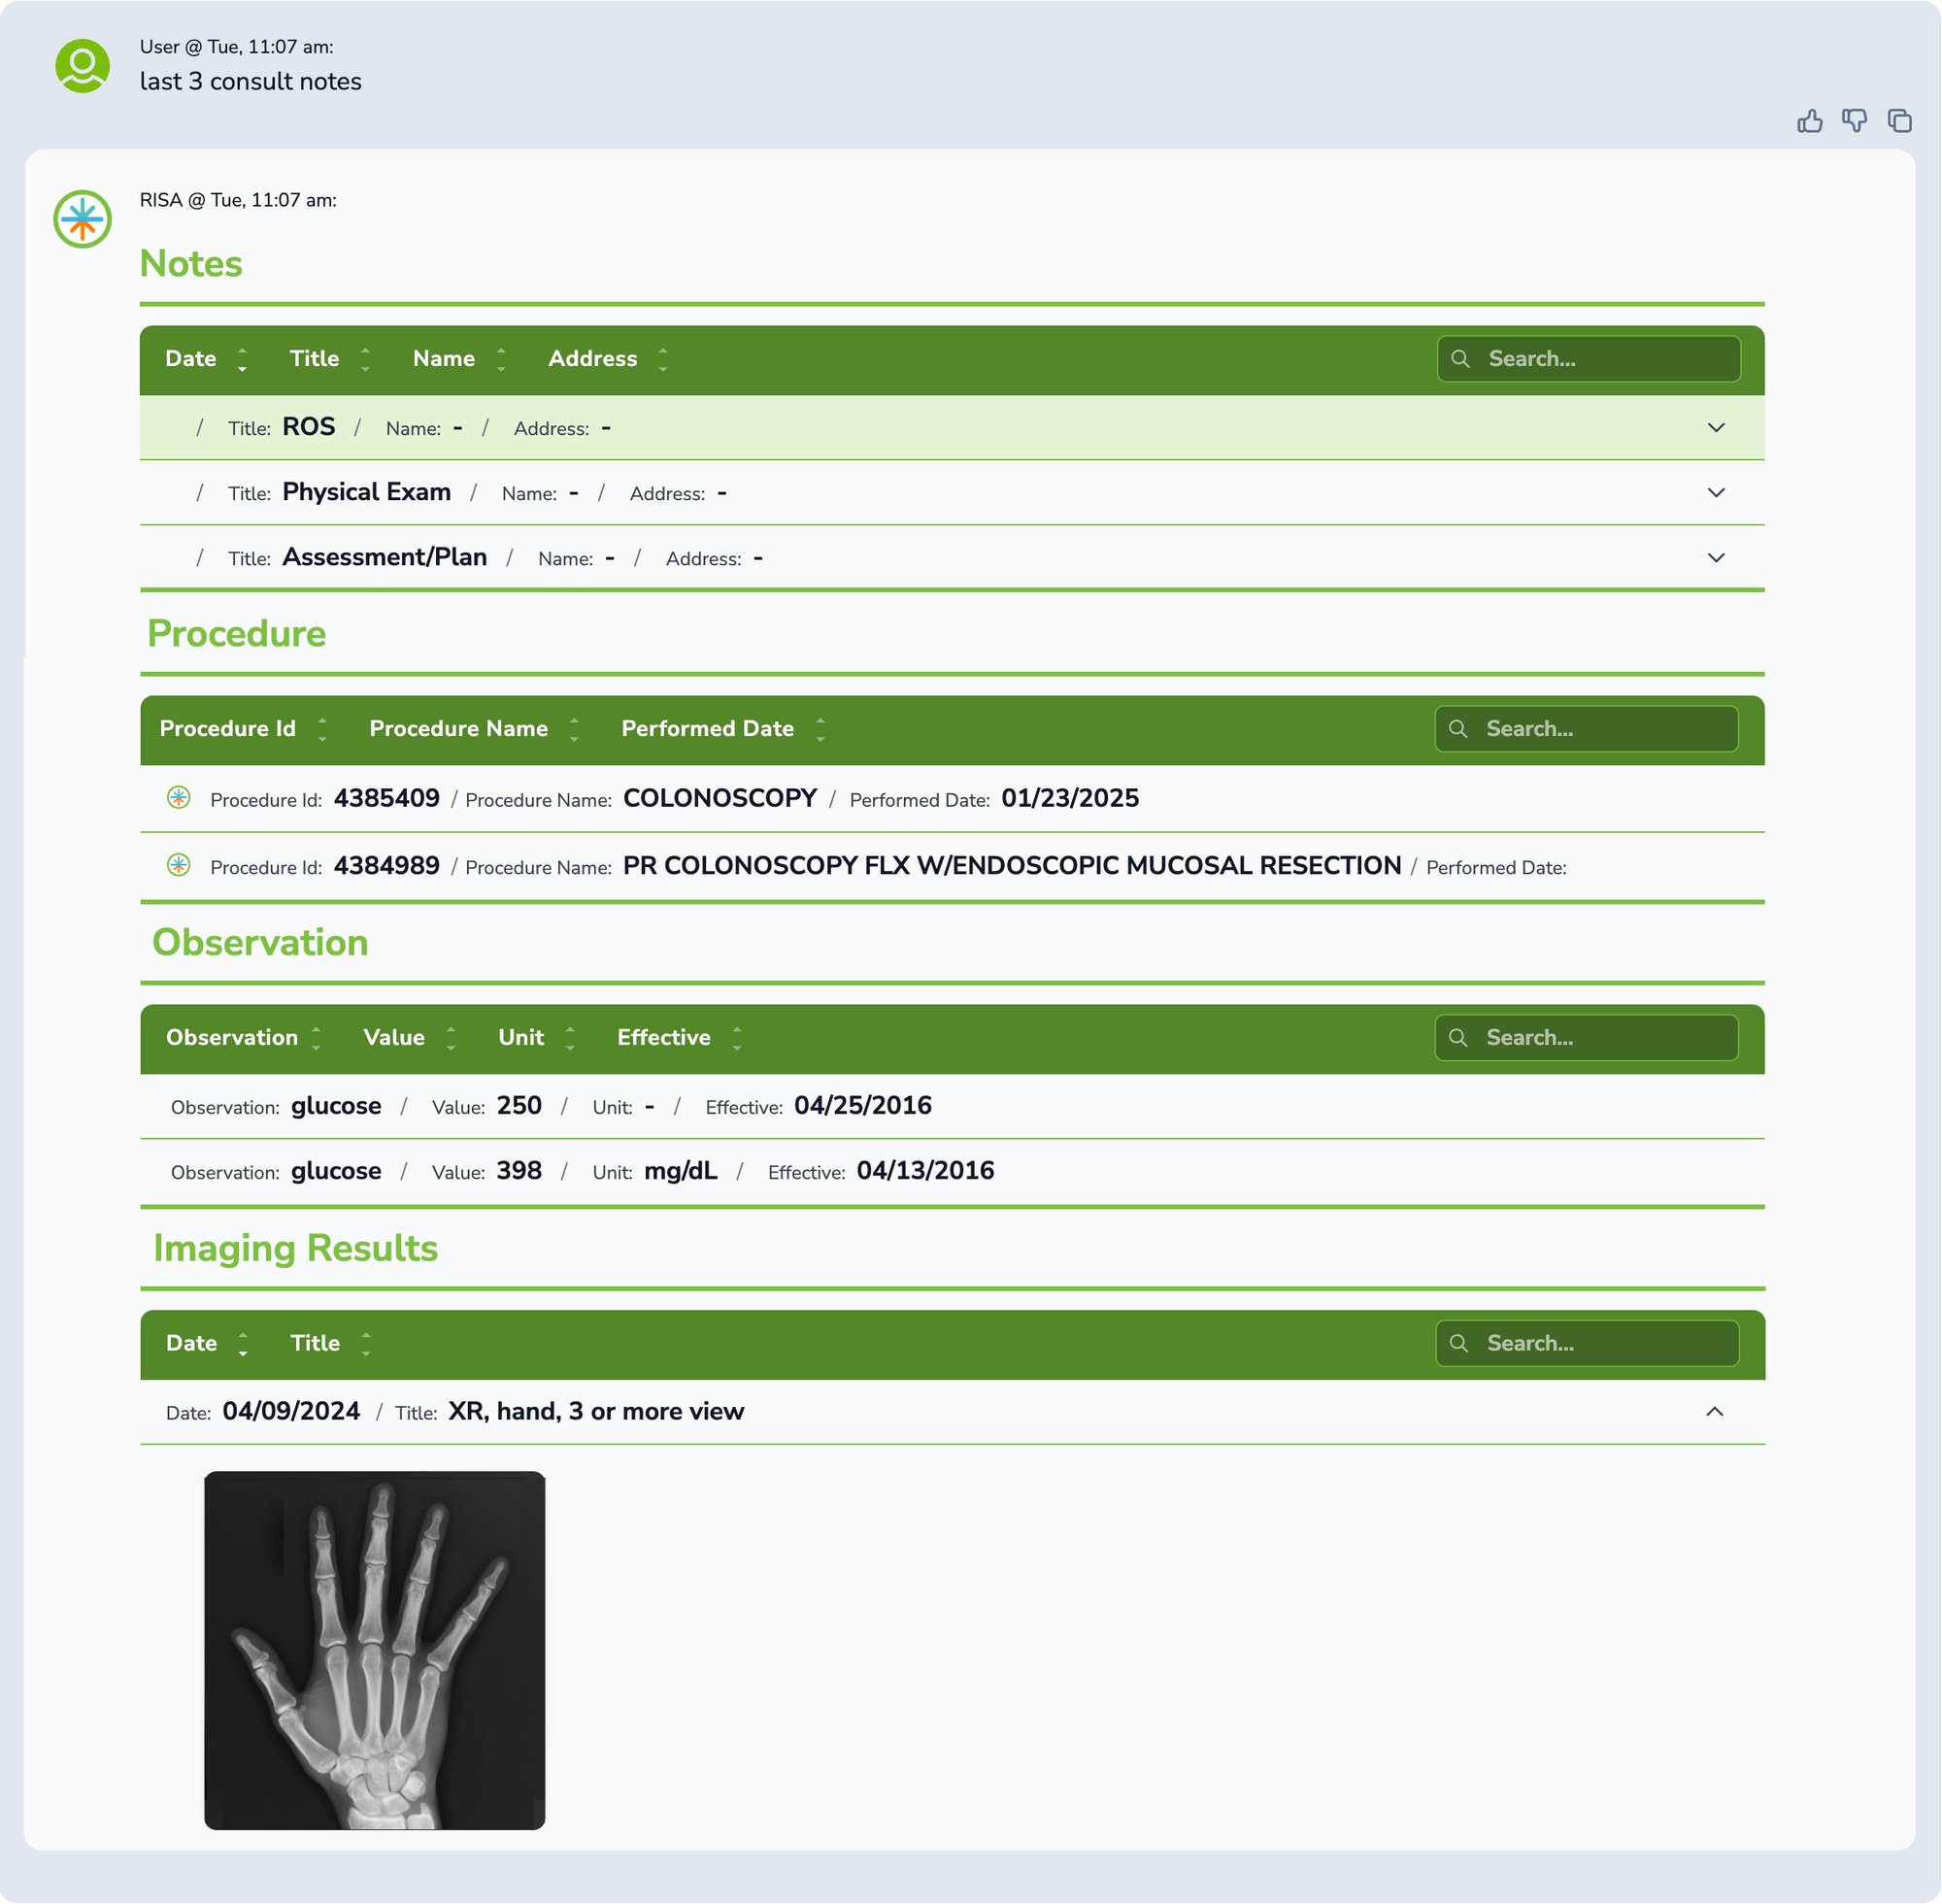Click the copy response icon
1942x1904 pixels.
tap(1899, 121)
